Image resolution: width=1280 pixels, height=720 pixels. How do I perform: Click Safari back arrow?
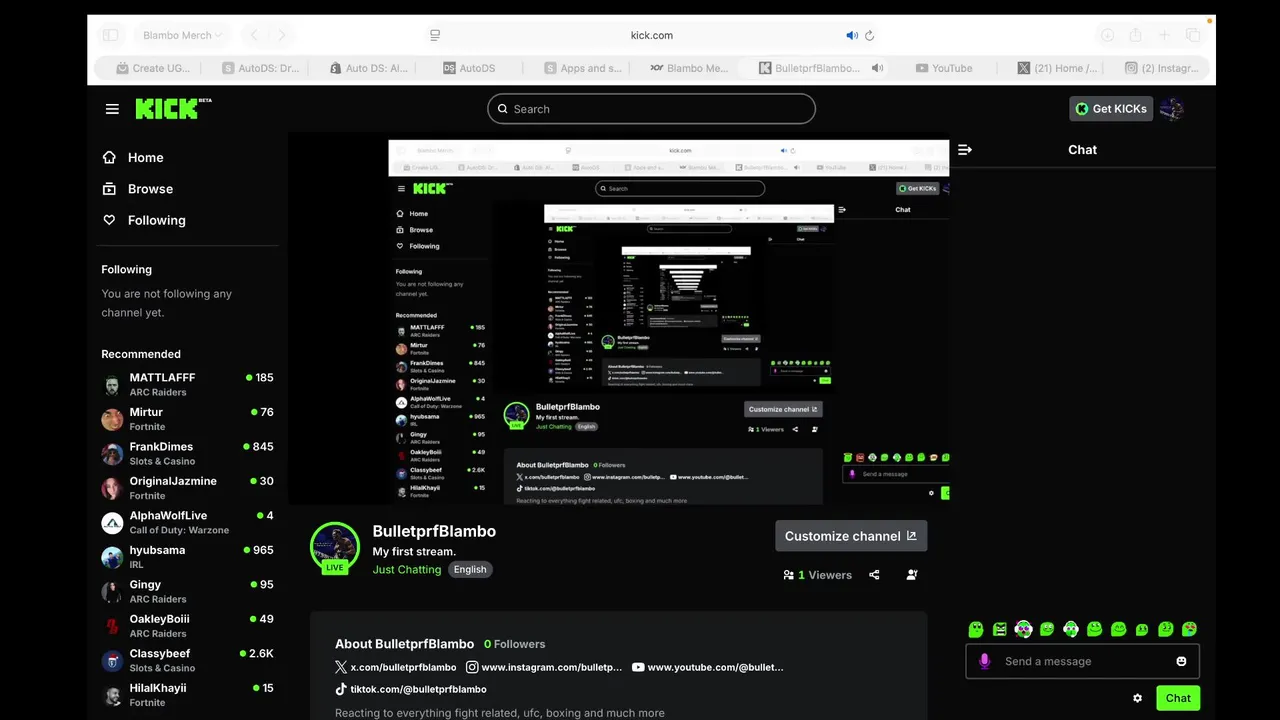tap(254, 35)
